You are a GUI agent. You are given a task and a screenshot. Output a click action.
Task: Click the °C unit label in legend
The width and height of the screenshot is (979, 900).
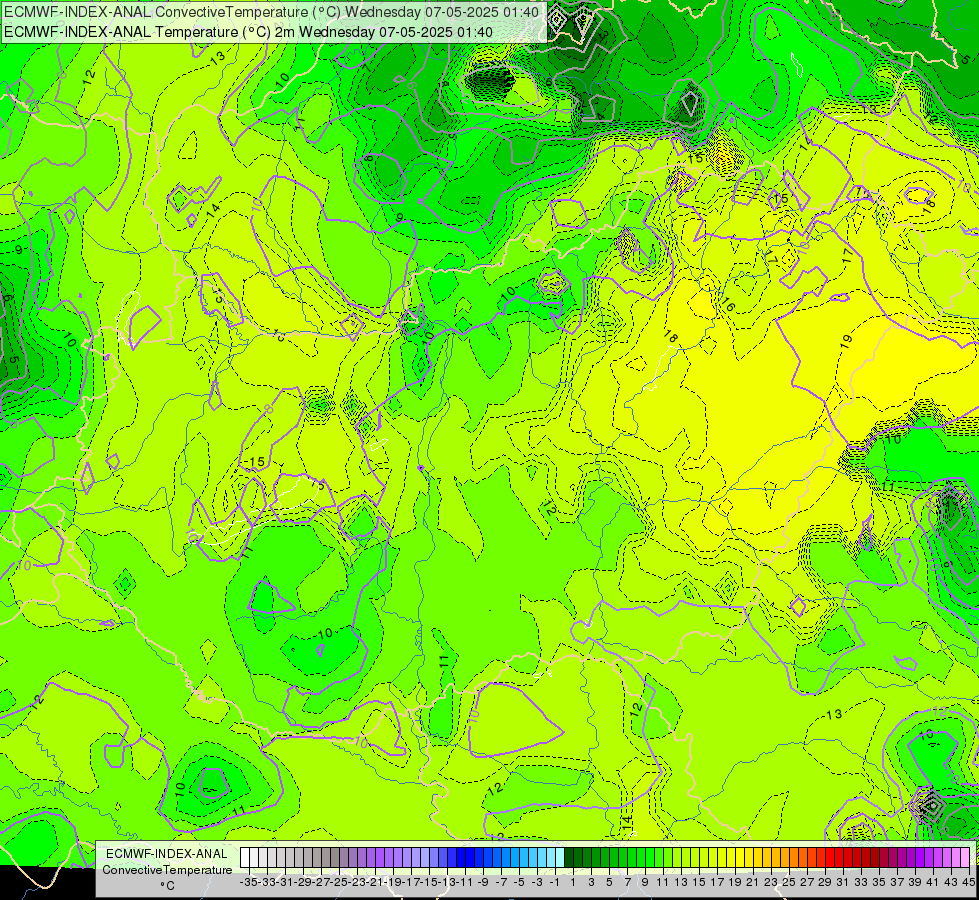click(x=167, y=886)
